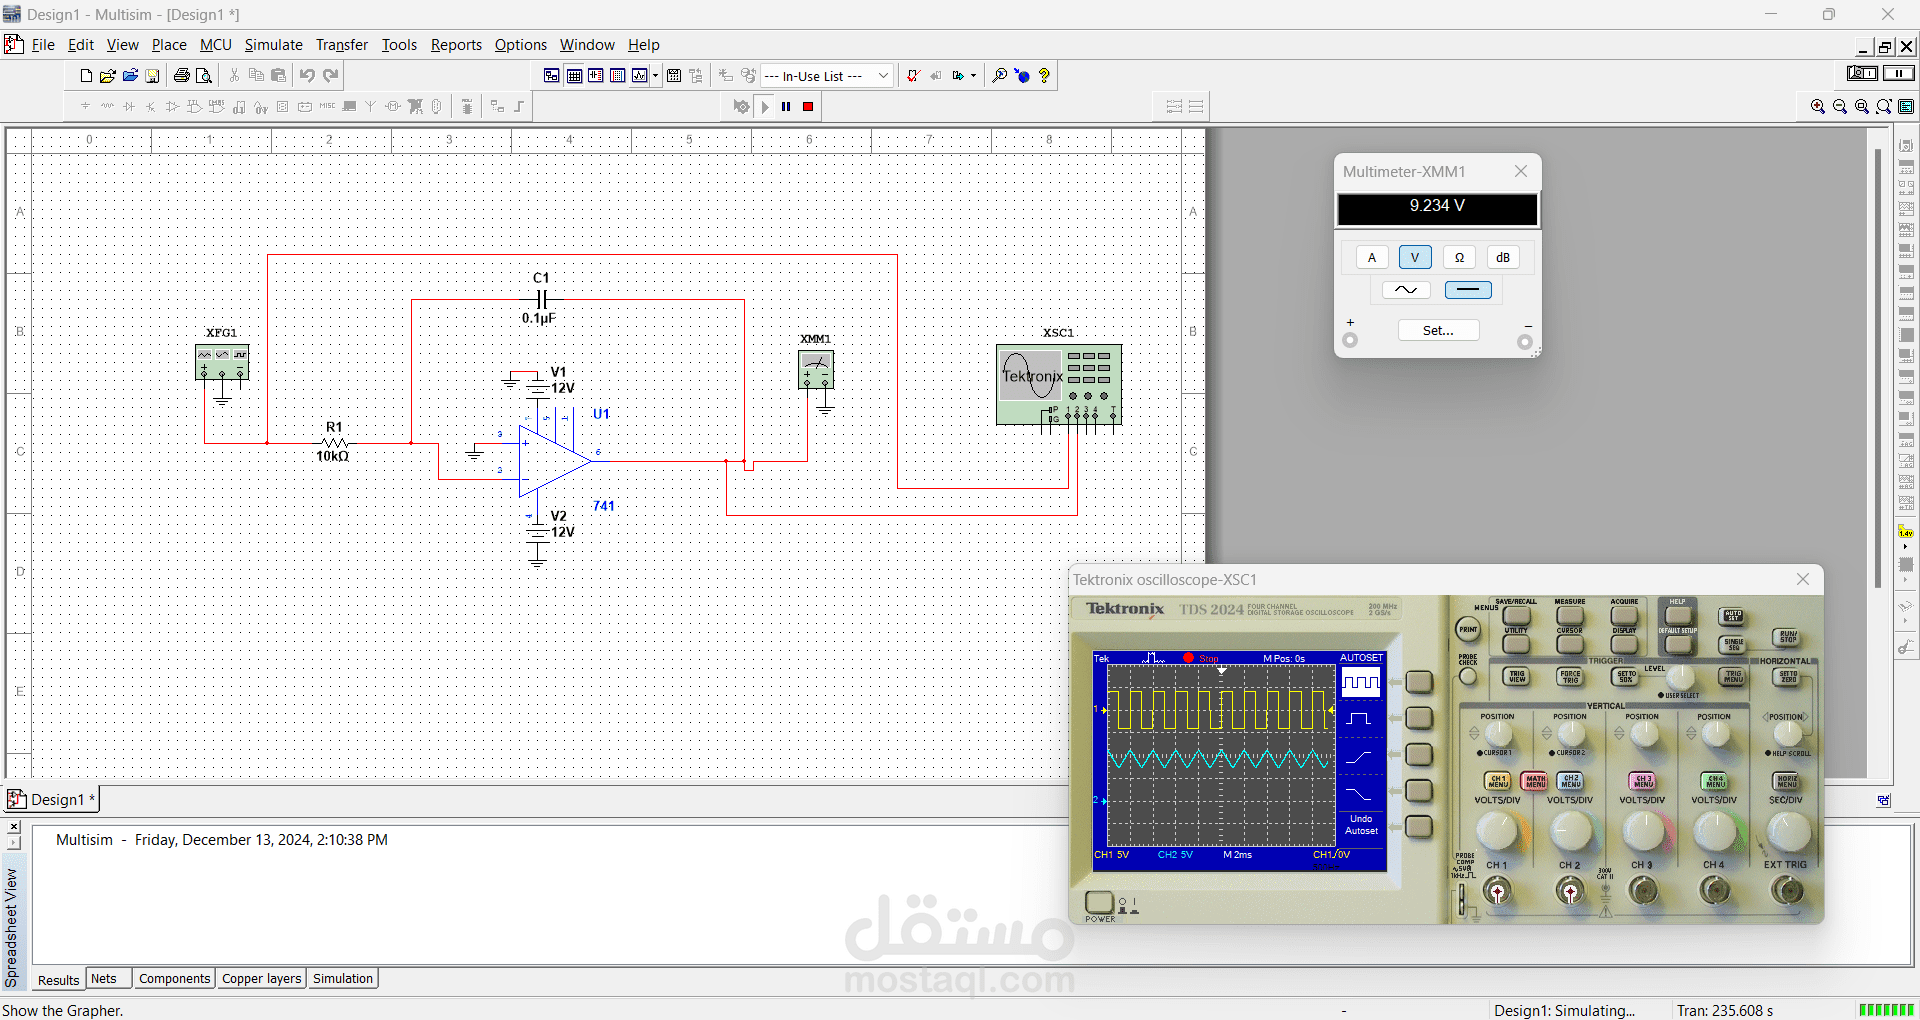Click the Electrical Rules Check icon
Screen dimensions: 1920x1020
click(x=913, y=76)
